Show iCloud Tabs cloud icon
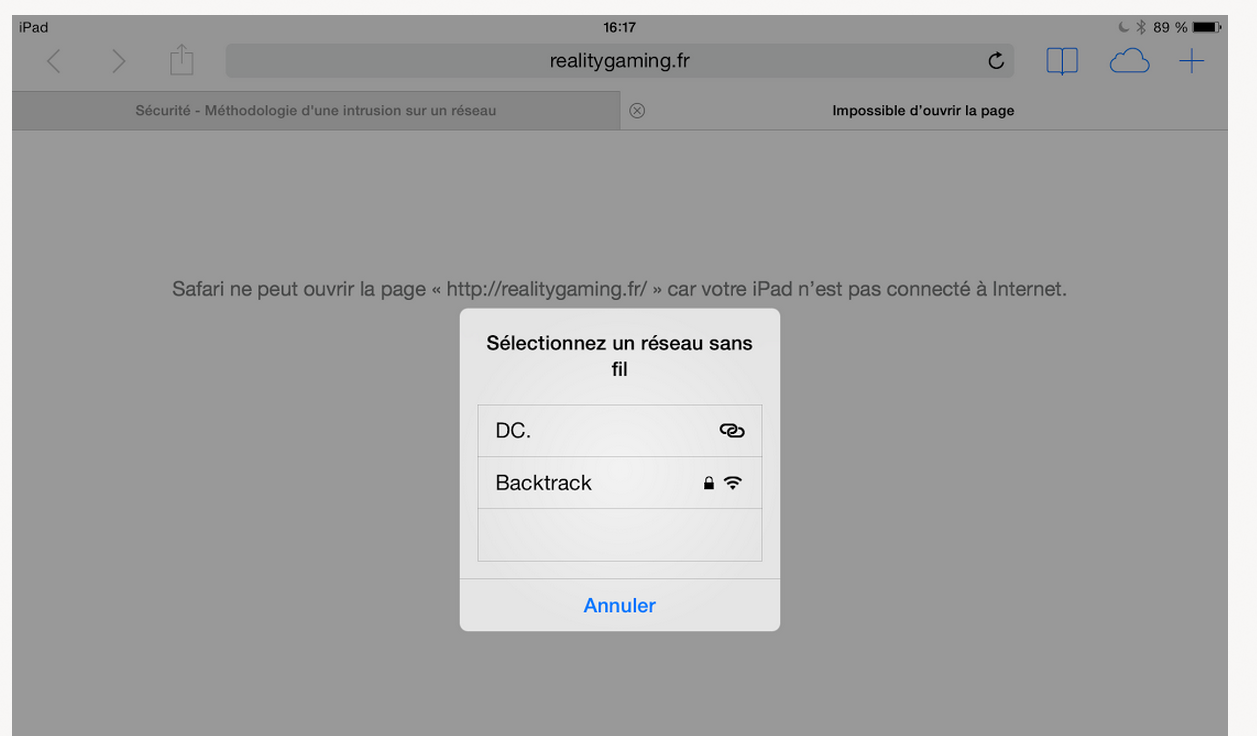 (1129, 62)
